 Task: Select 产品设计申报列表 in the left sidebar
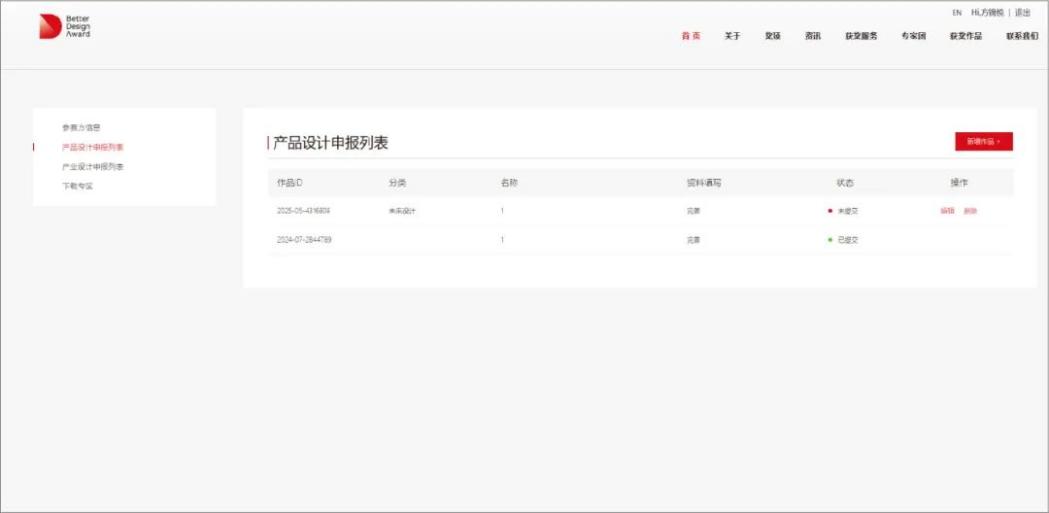click(x=92, y=147)
